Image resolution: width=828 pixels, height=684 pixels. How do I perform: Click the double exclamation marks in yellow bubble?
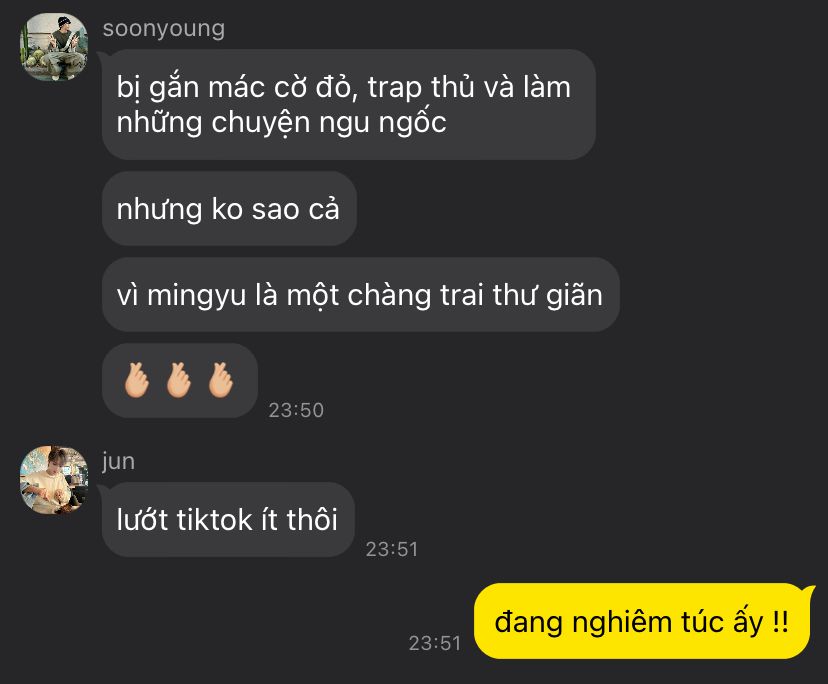click(780, 621)
